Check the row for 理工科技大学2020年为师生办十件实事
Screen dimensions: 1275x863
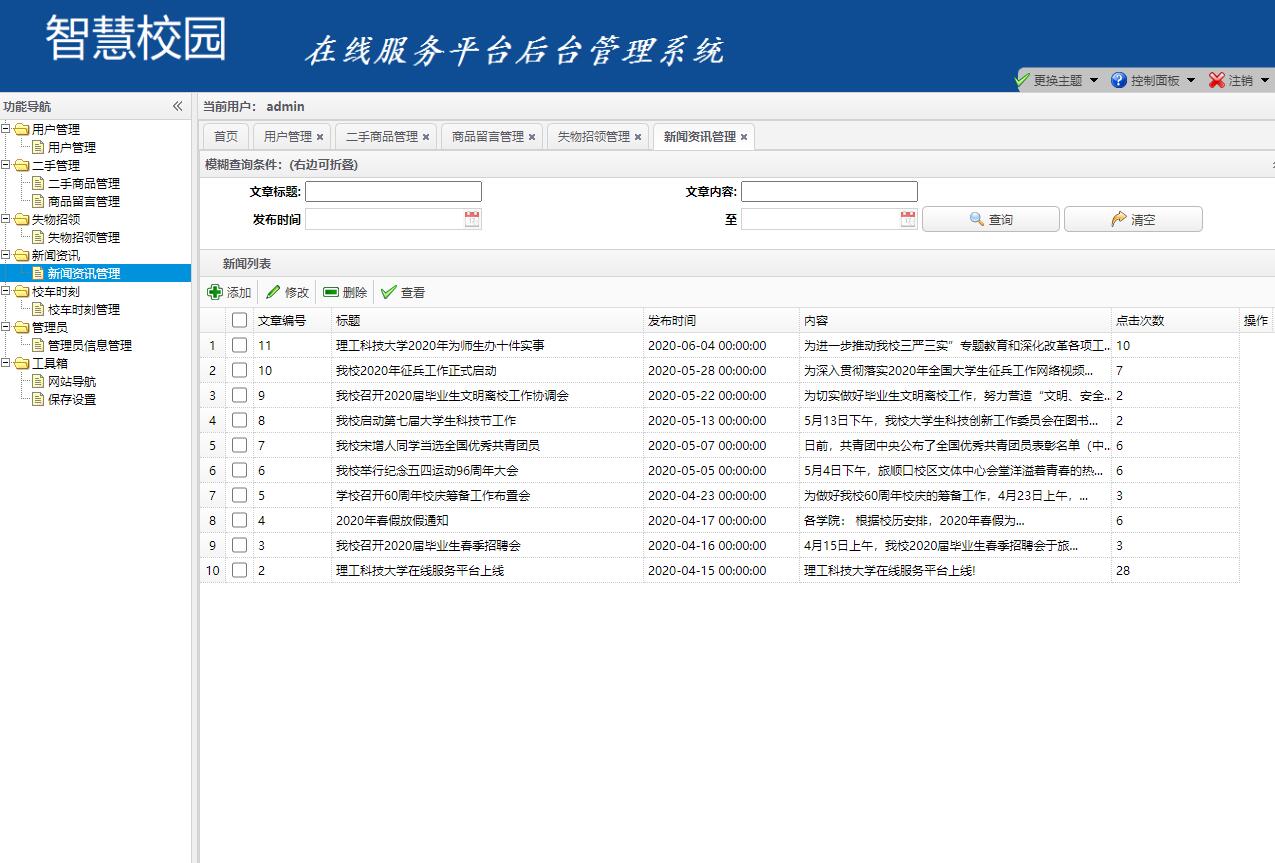239,345
